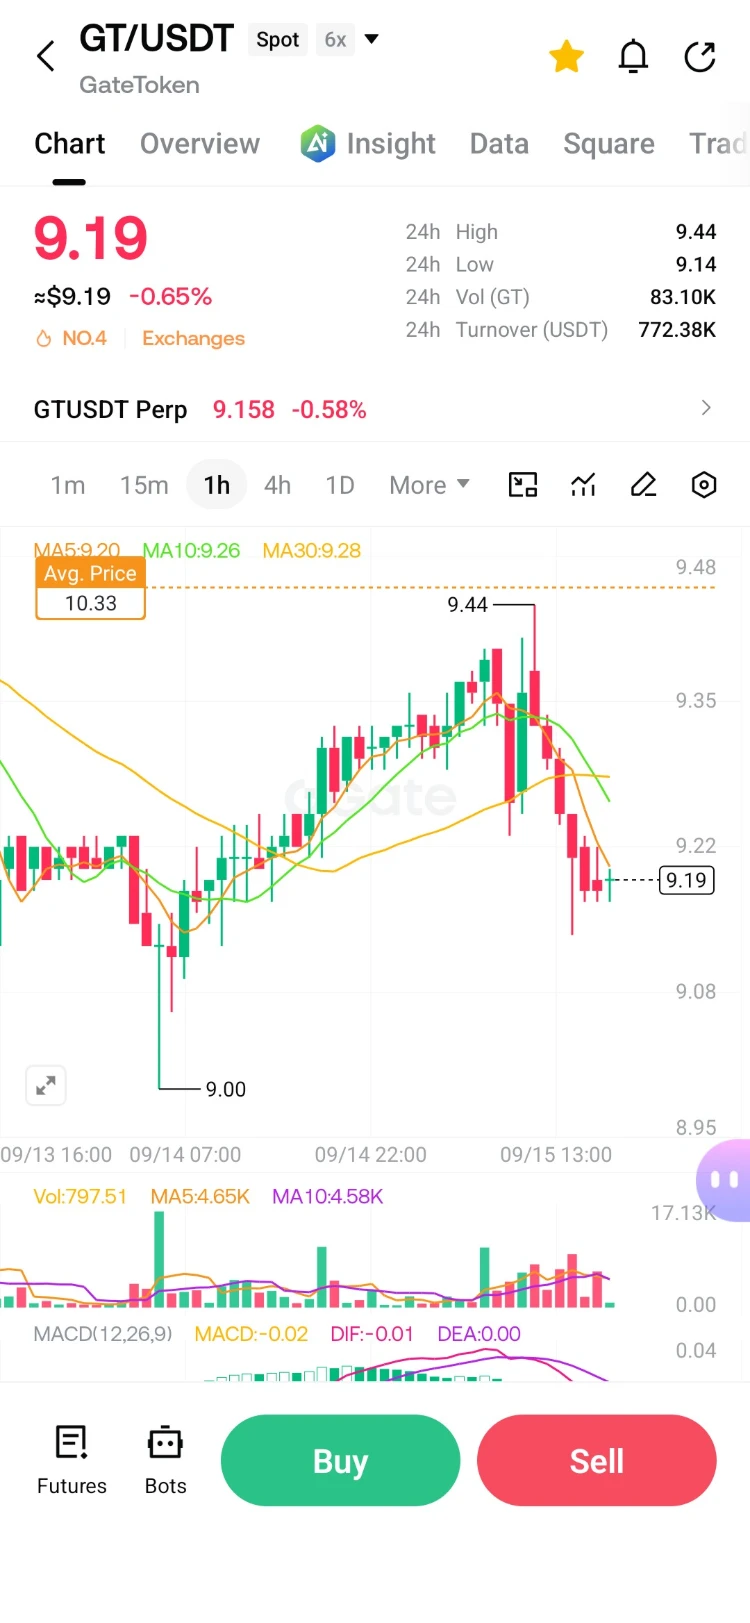Screen dimensions: 750x1623
Task: Expand chart with diagonal arrows button
Action: [46, 1085]
